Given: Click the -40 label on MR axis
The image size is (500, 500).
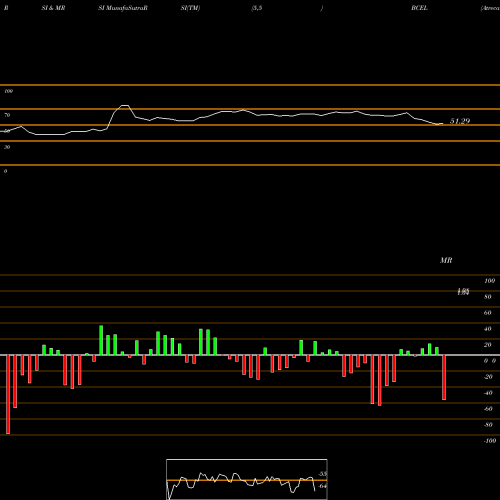Looking at the screenshot, I should click(488, 393).
